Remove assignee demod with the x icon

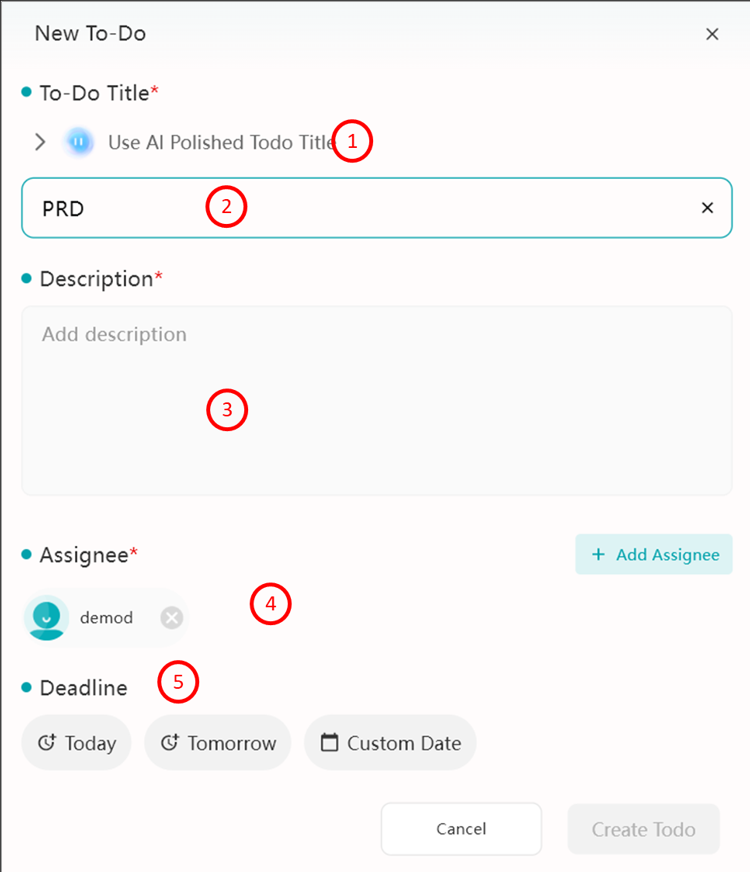[x=172, y=617]
